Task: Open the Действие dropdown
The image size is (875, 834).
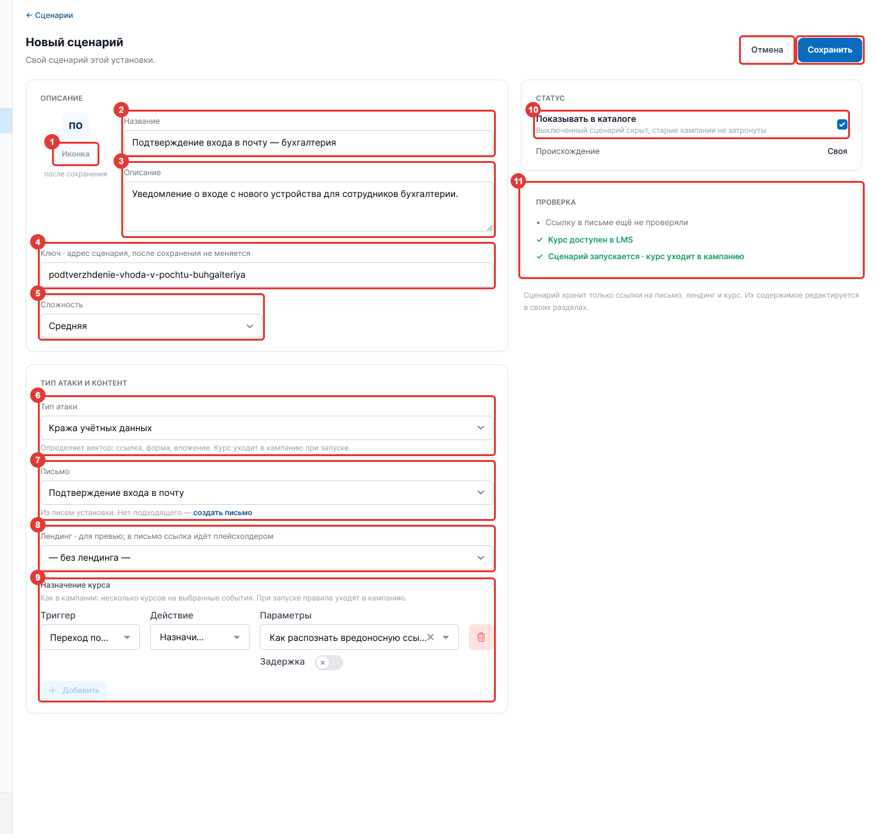Action: [x=199, y=637]
